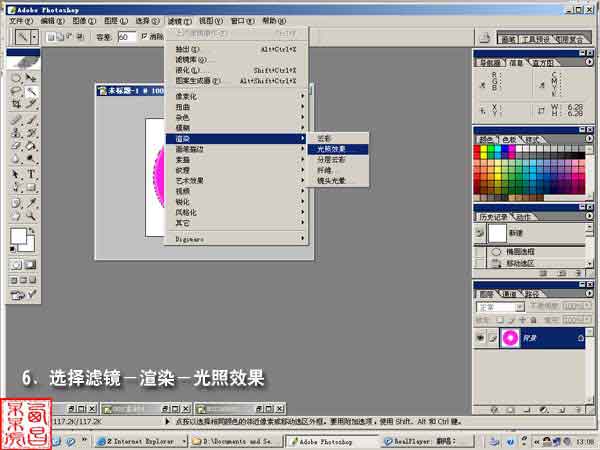Select the Hand tool

tap(16, 216)
